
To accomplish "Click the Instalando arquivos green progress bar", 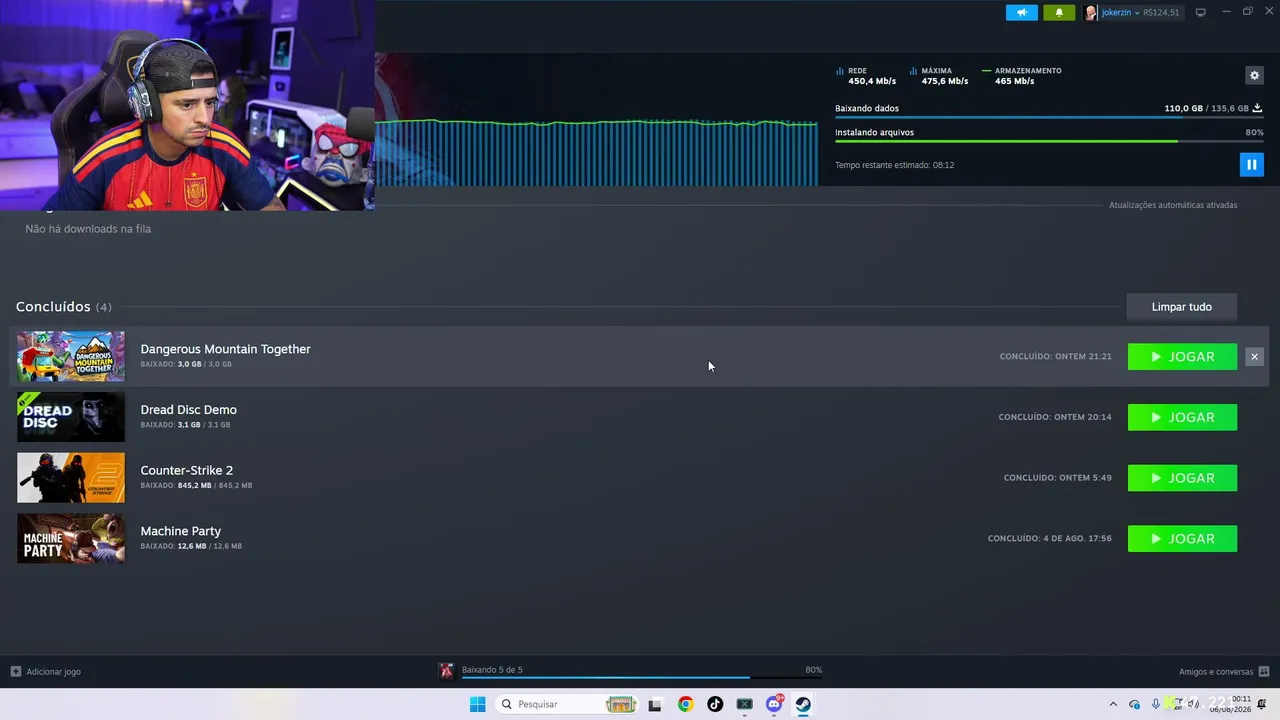I will tap(1049, 142).
